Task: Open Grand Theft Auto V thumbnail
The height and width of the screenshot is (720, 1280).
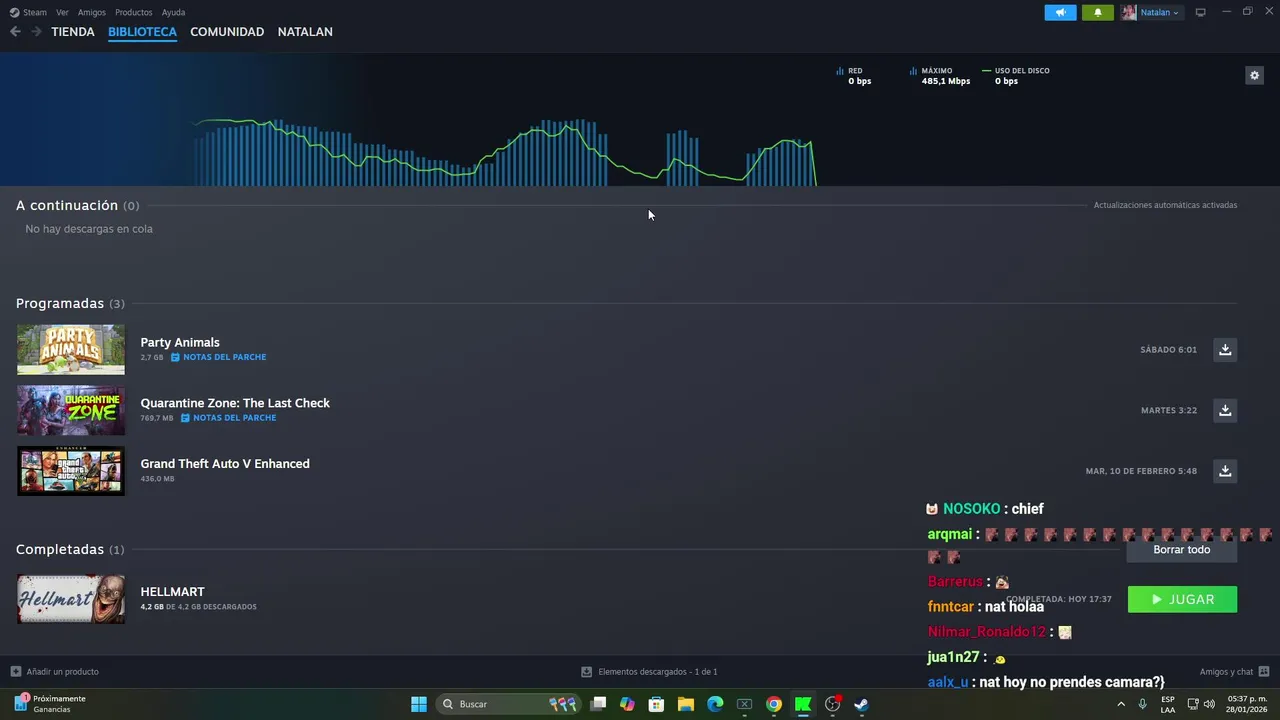Action: click(71, 470)
